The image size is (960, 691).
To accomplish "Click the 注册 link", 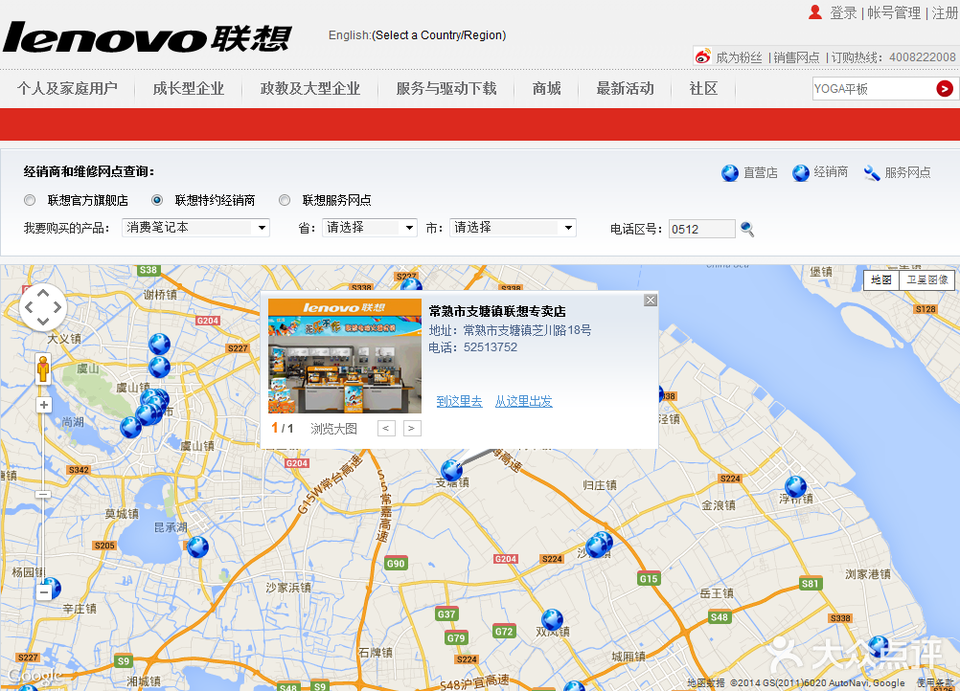I will [x=945, y=13].
